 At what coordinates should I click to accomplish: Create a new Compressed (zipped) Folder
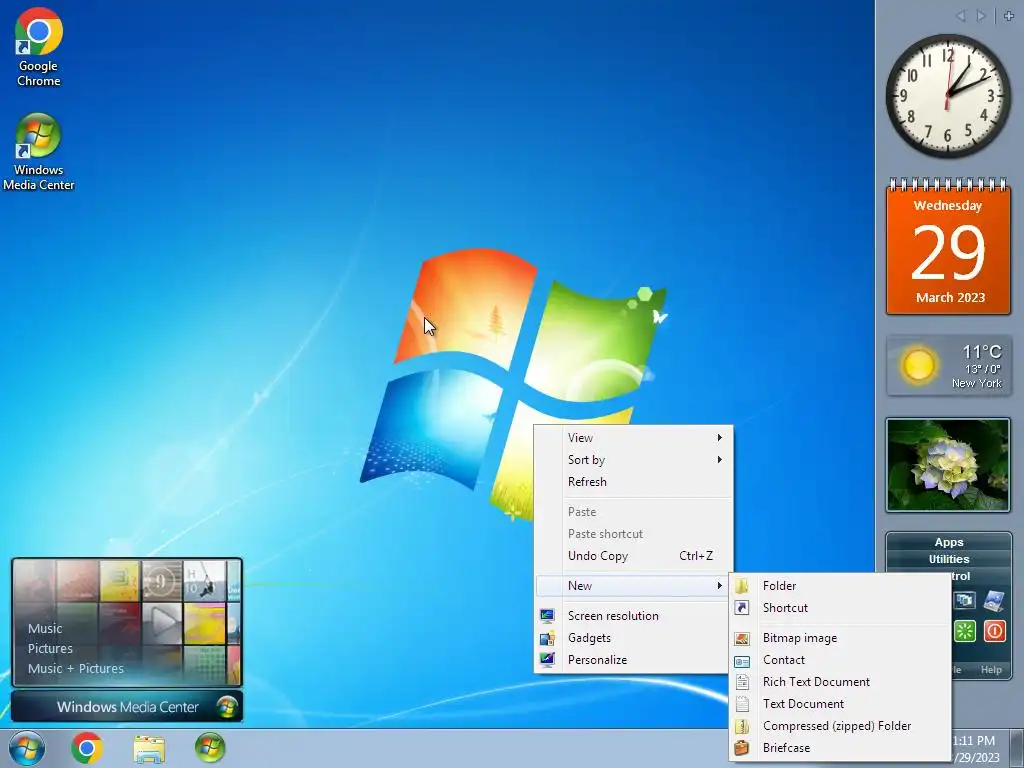pos(839,726)
